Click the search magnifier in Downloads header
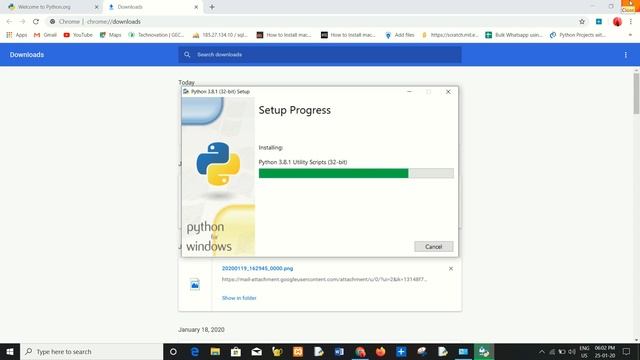 tap(187, 55)
